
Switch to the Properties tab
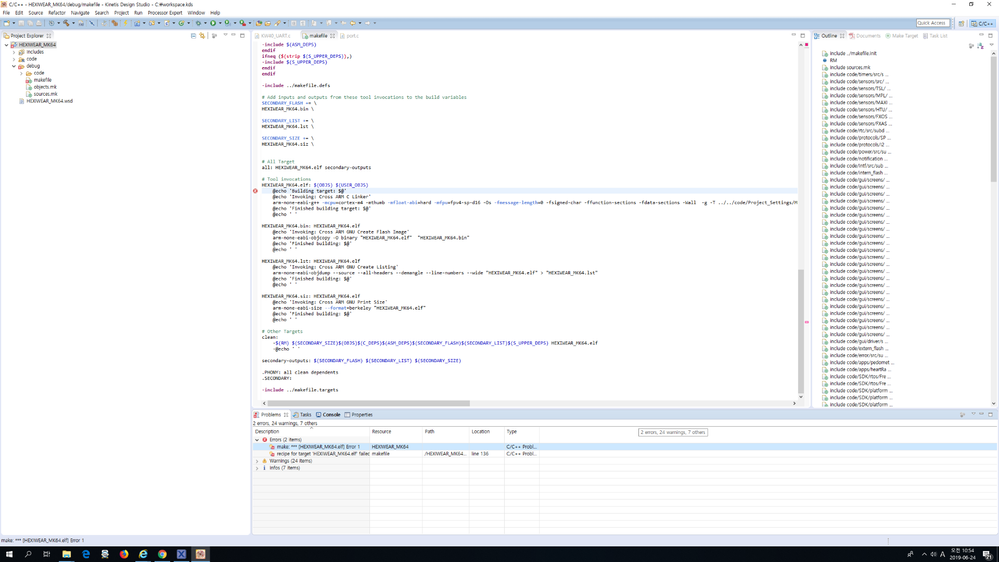coord(359,415)
